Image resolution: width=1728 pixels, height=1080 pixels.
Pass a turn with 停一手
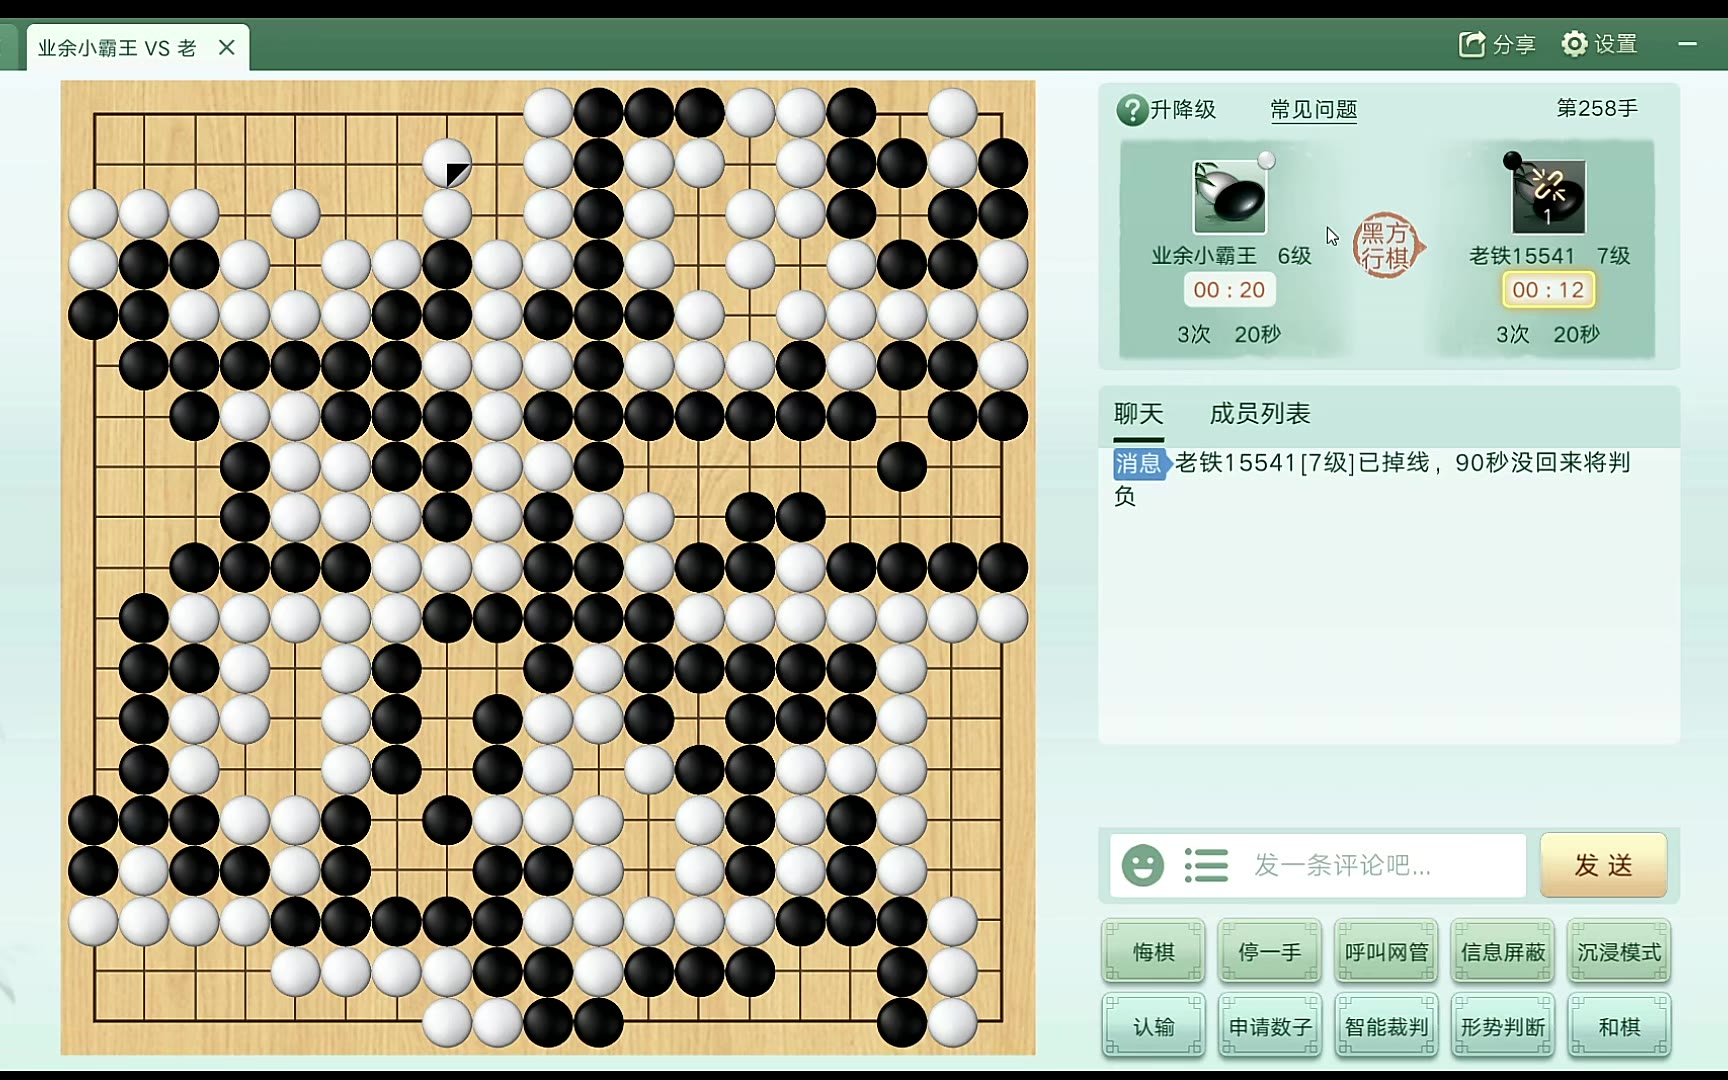(x=1270, y=952)
